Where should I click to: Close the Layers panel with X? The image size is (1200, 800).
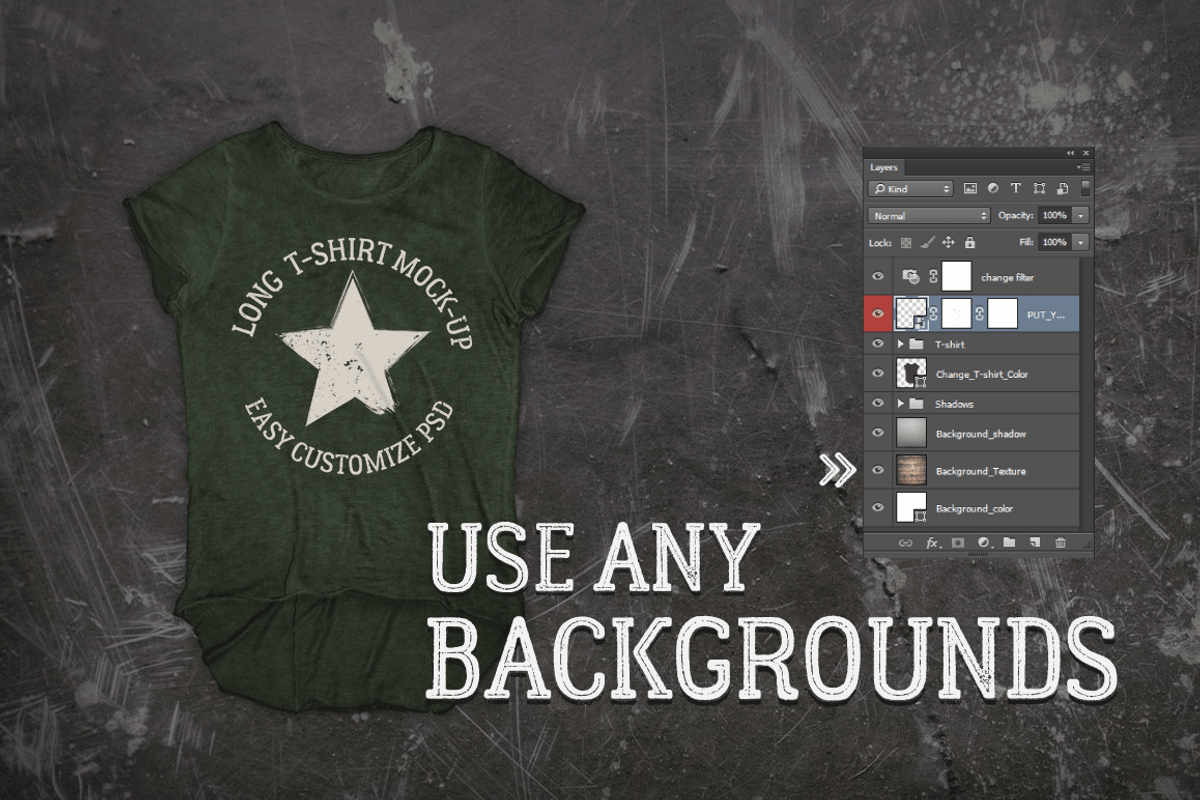1086,153
